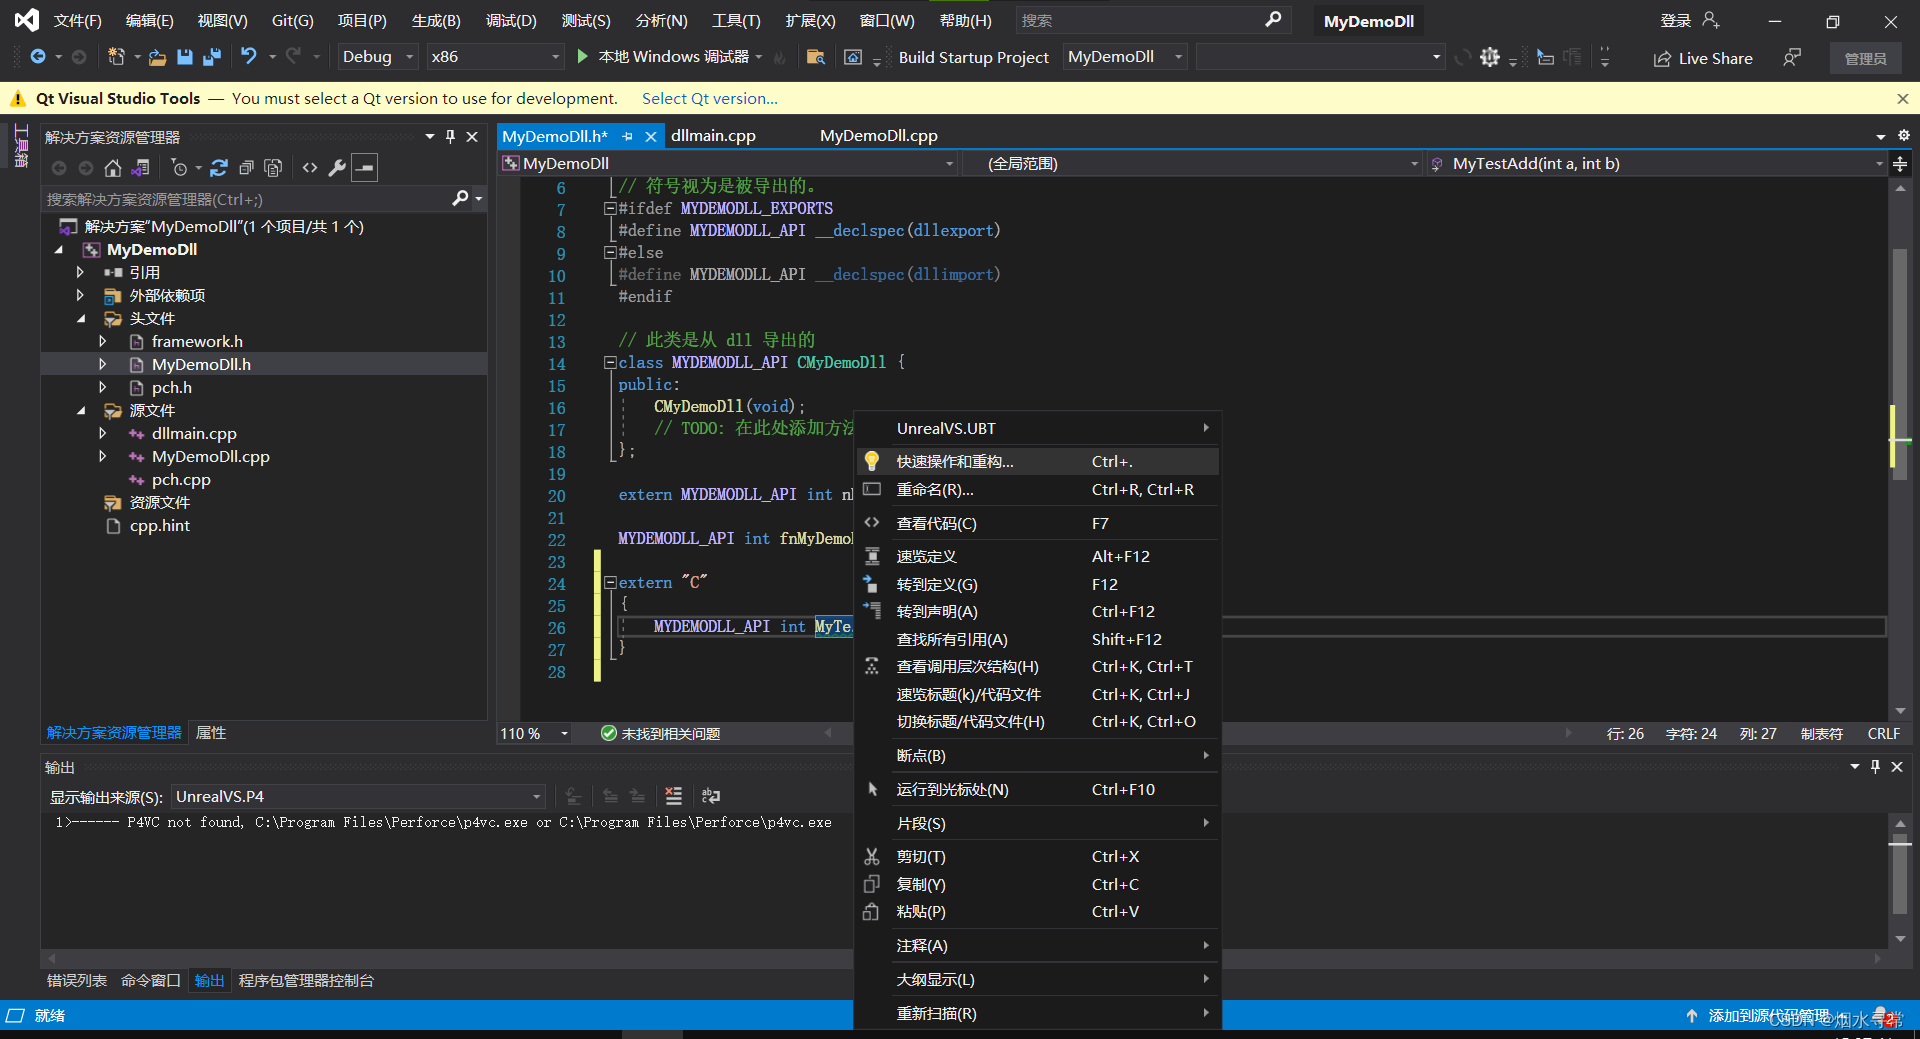Image resolution: width=1920 pixels, height=1039 pixels.
Task: Clear all output with the clear icon
Action: click(674, 796)
